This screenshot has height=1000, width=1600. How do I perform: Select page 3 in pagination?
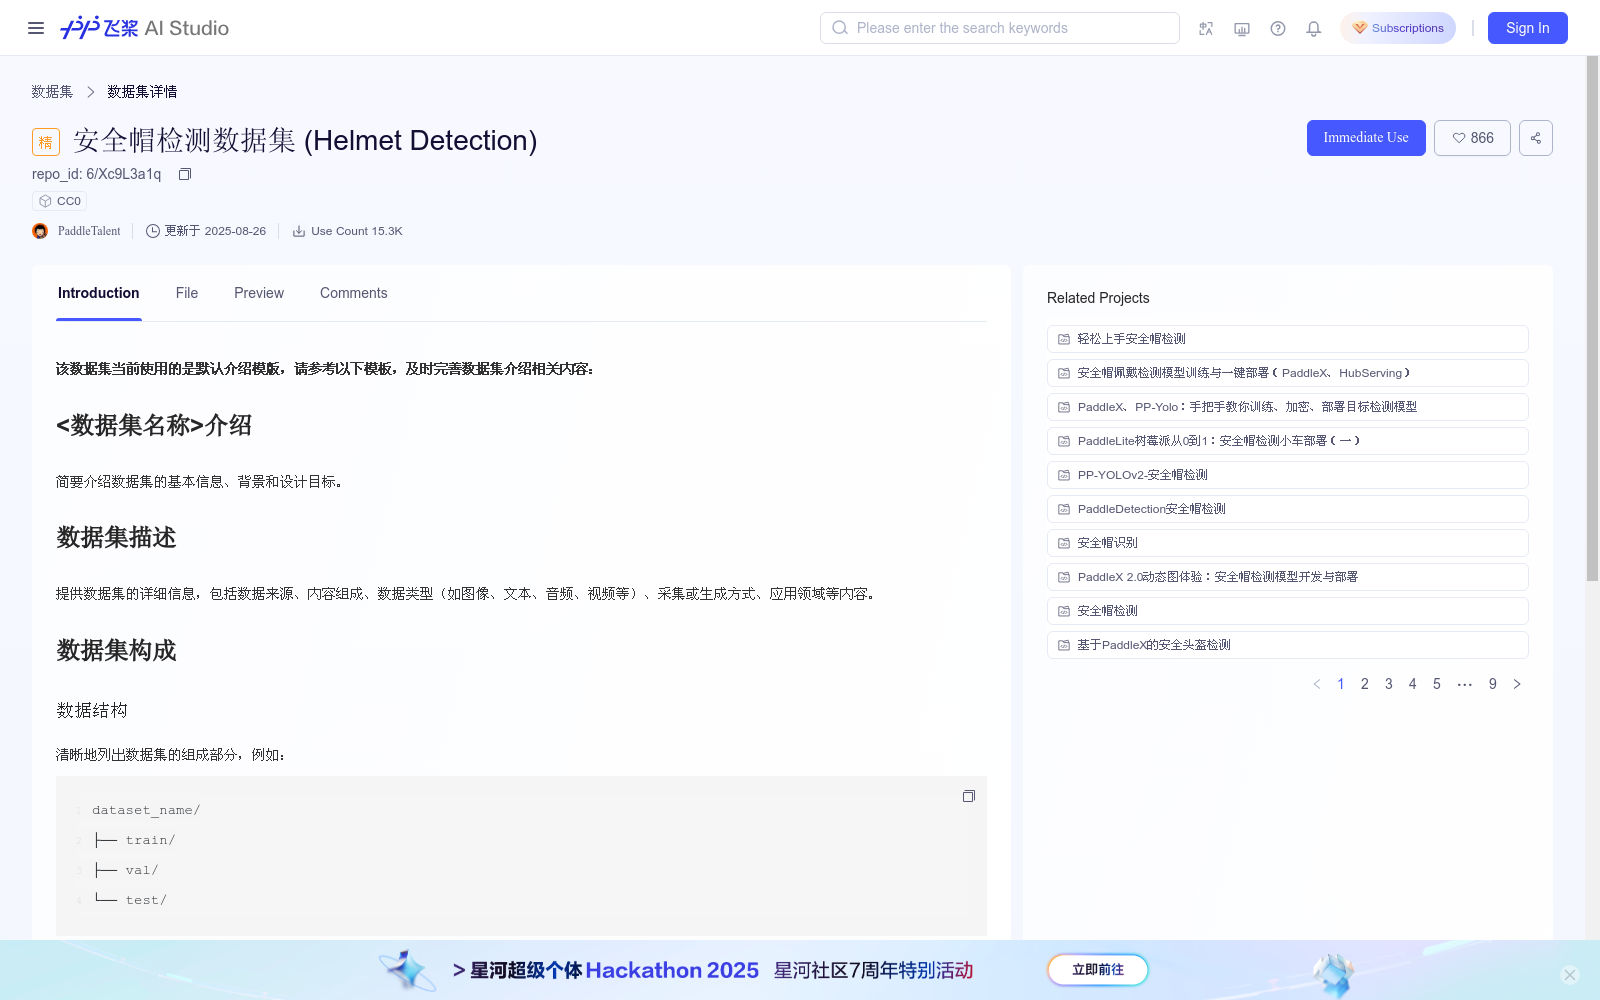click(x=1389, y=684)
